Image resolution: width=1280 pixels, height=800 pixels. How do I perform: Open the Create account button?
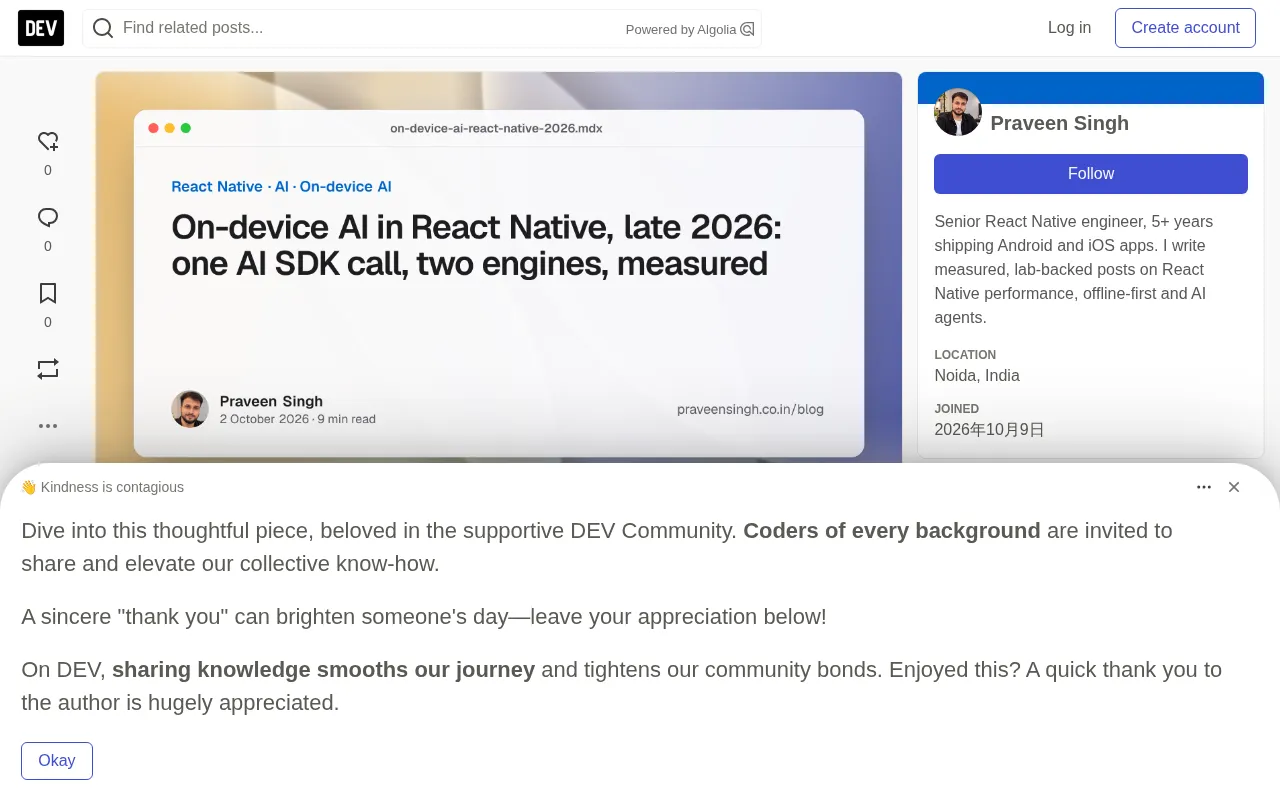[x=1185, y=28]
